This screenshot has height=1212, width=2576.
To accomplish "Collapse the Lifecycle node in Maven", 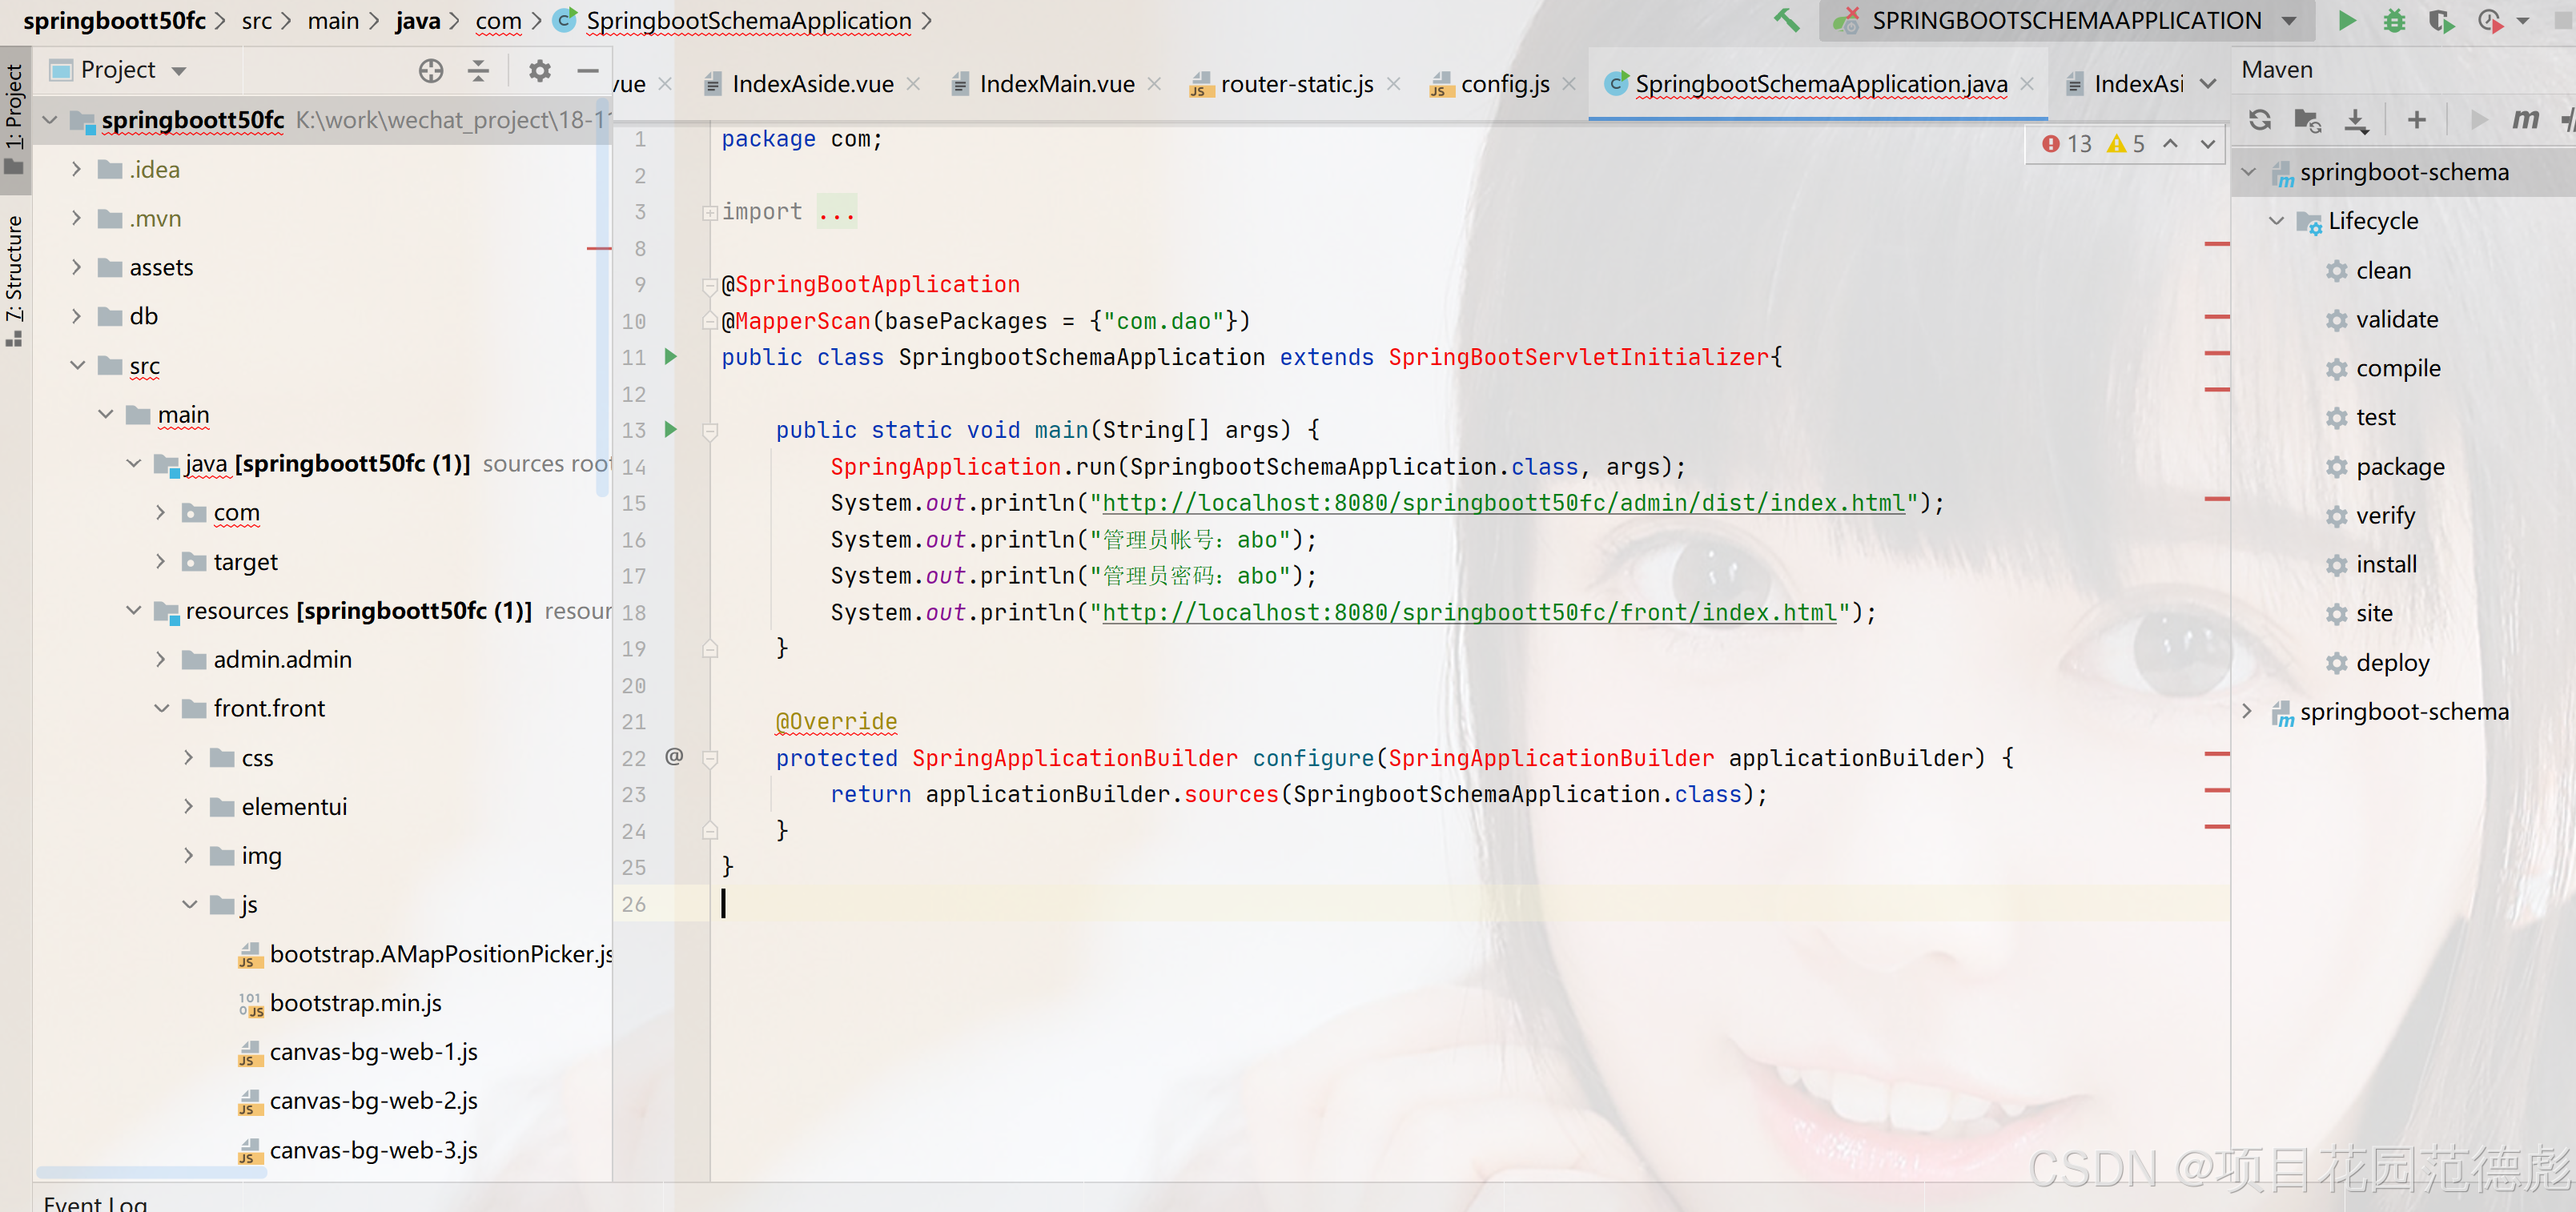I will [x=2276, y=221].
